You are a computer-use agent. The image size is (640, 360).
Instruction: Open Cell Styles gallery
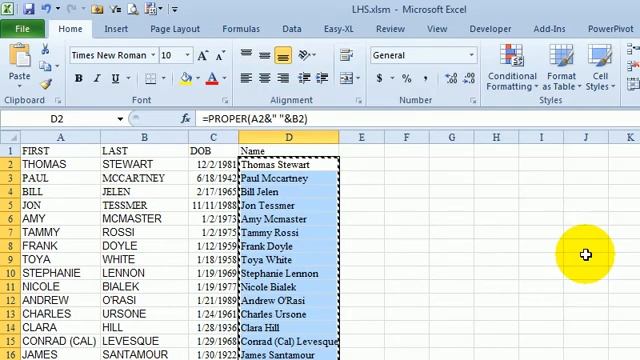coord(600,67)
